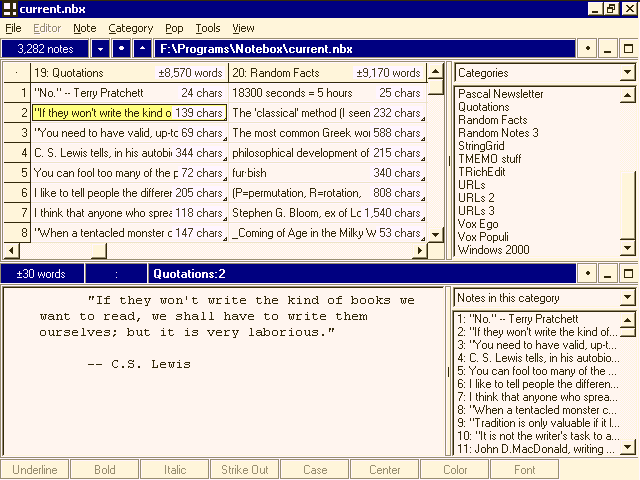Maximize the grid panel via path bar square button
Screen dimensions: 640x480
coord(629,49)
